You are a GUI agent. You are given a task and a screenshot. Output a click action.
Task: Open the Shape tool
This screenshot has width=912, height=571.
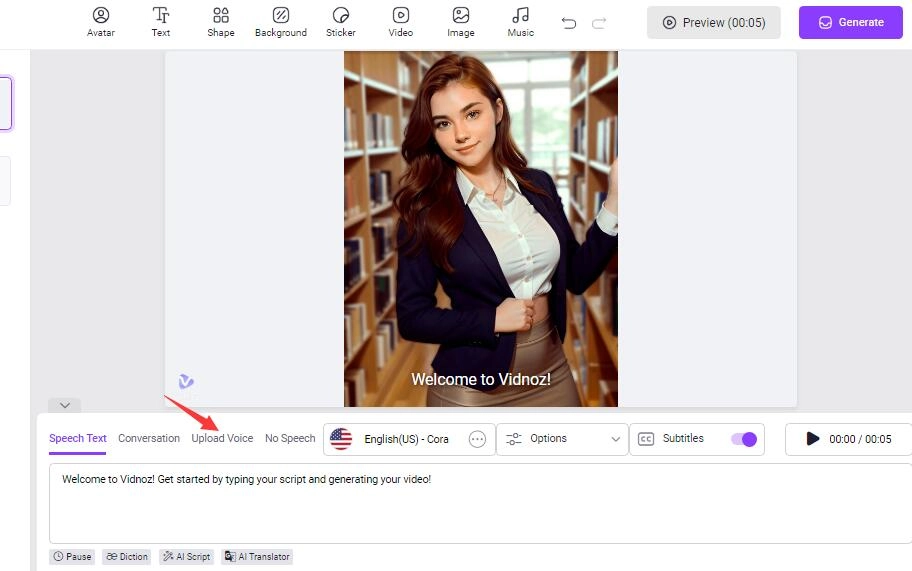221,22
